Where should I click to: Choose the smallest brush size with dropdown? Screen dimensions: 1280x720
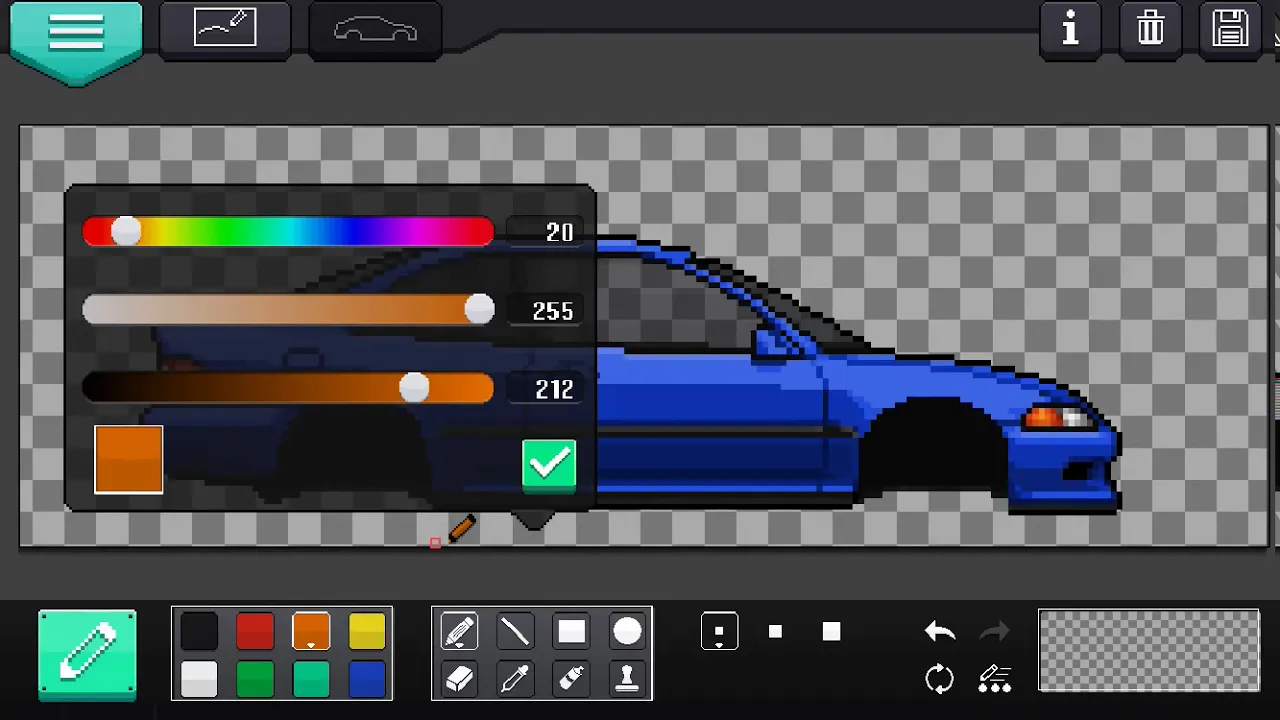pos(719,632)
